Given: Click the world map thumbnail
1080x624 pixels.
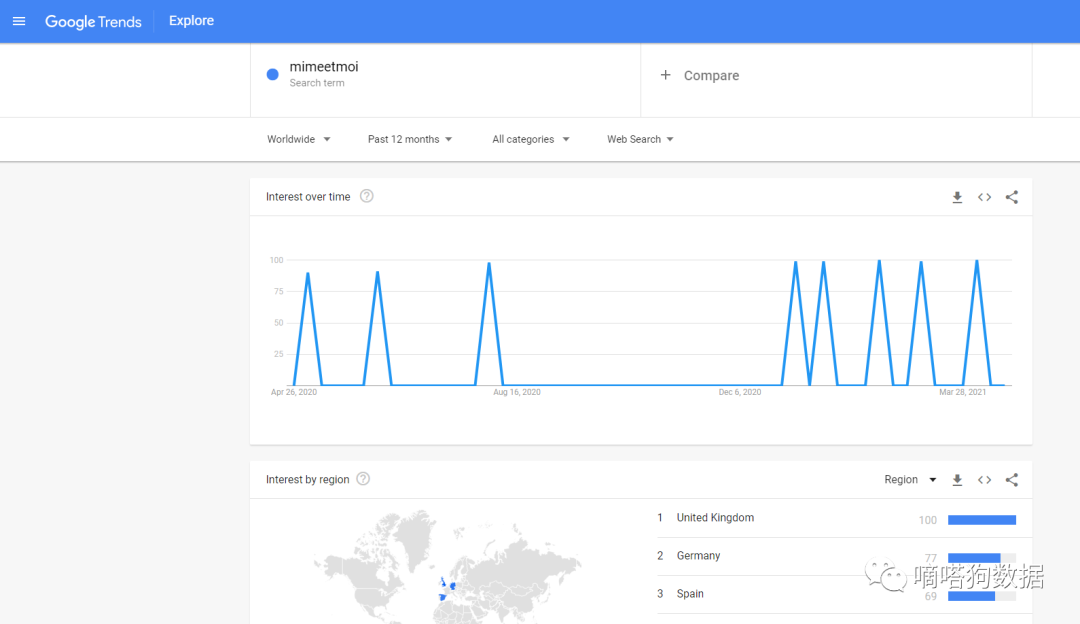Looking at the screenshot, I should (x=448, y=567).
